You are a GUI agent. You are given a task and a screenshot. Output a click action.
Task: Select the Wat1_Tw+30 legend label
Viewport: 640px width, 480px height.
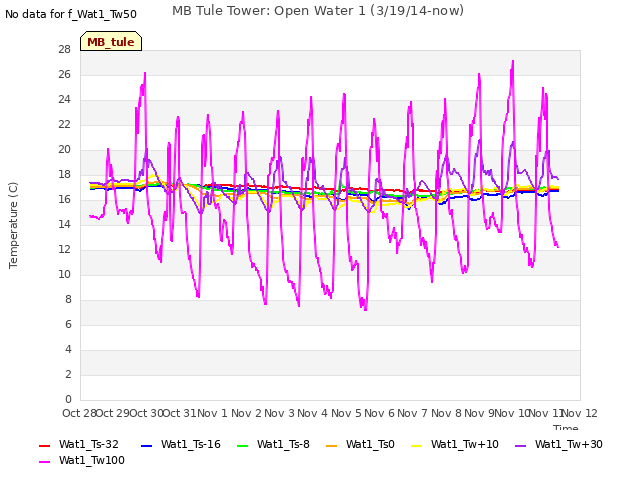click(x=569, y=444)
